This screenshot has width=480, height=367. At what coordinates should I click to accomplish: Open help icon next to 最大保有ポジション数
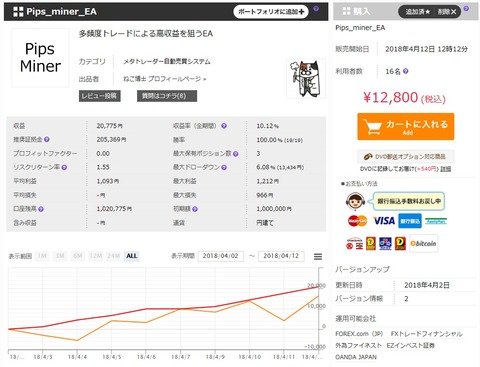pyautogui.click(x=236, y=154)
